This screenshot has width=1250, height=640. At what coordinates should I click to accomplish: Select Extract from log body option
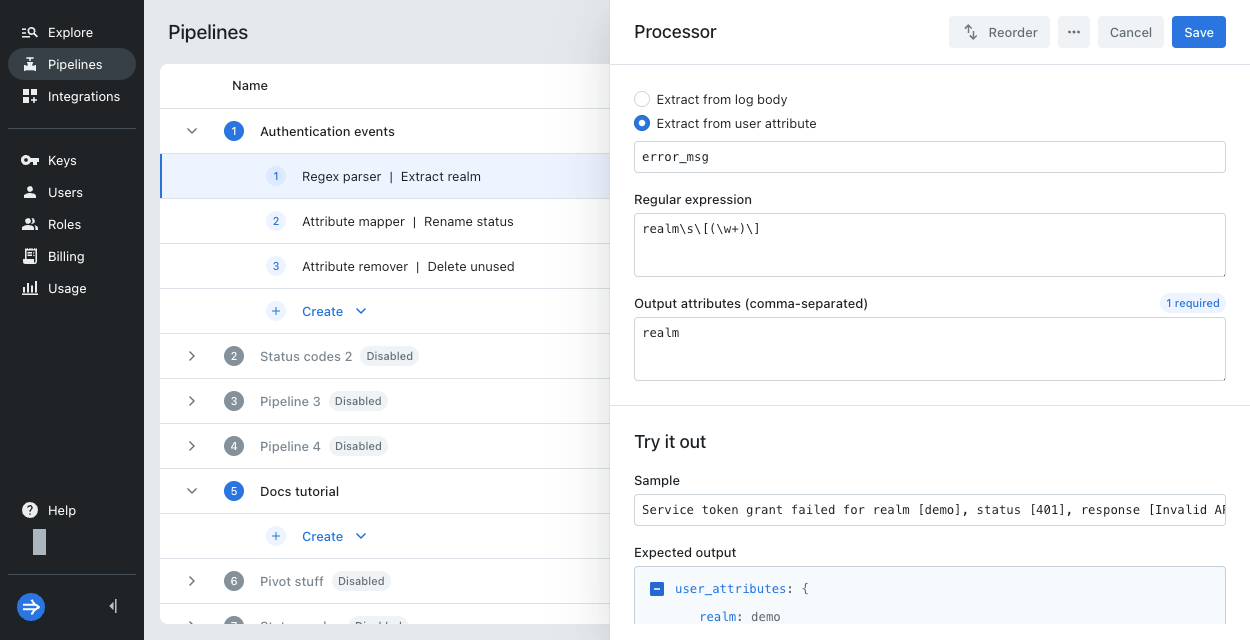click(642, 99)
